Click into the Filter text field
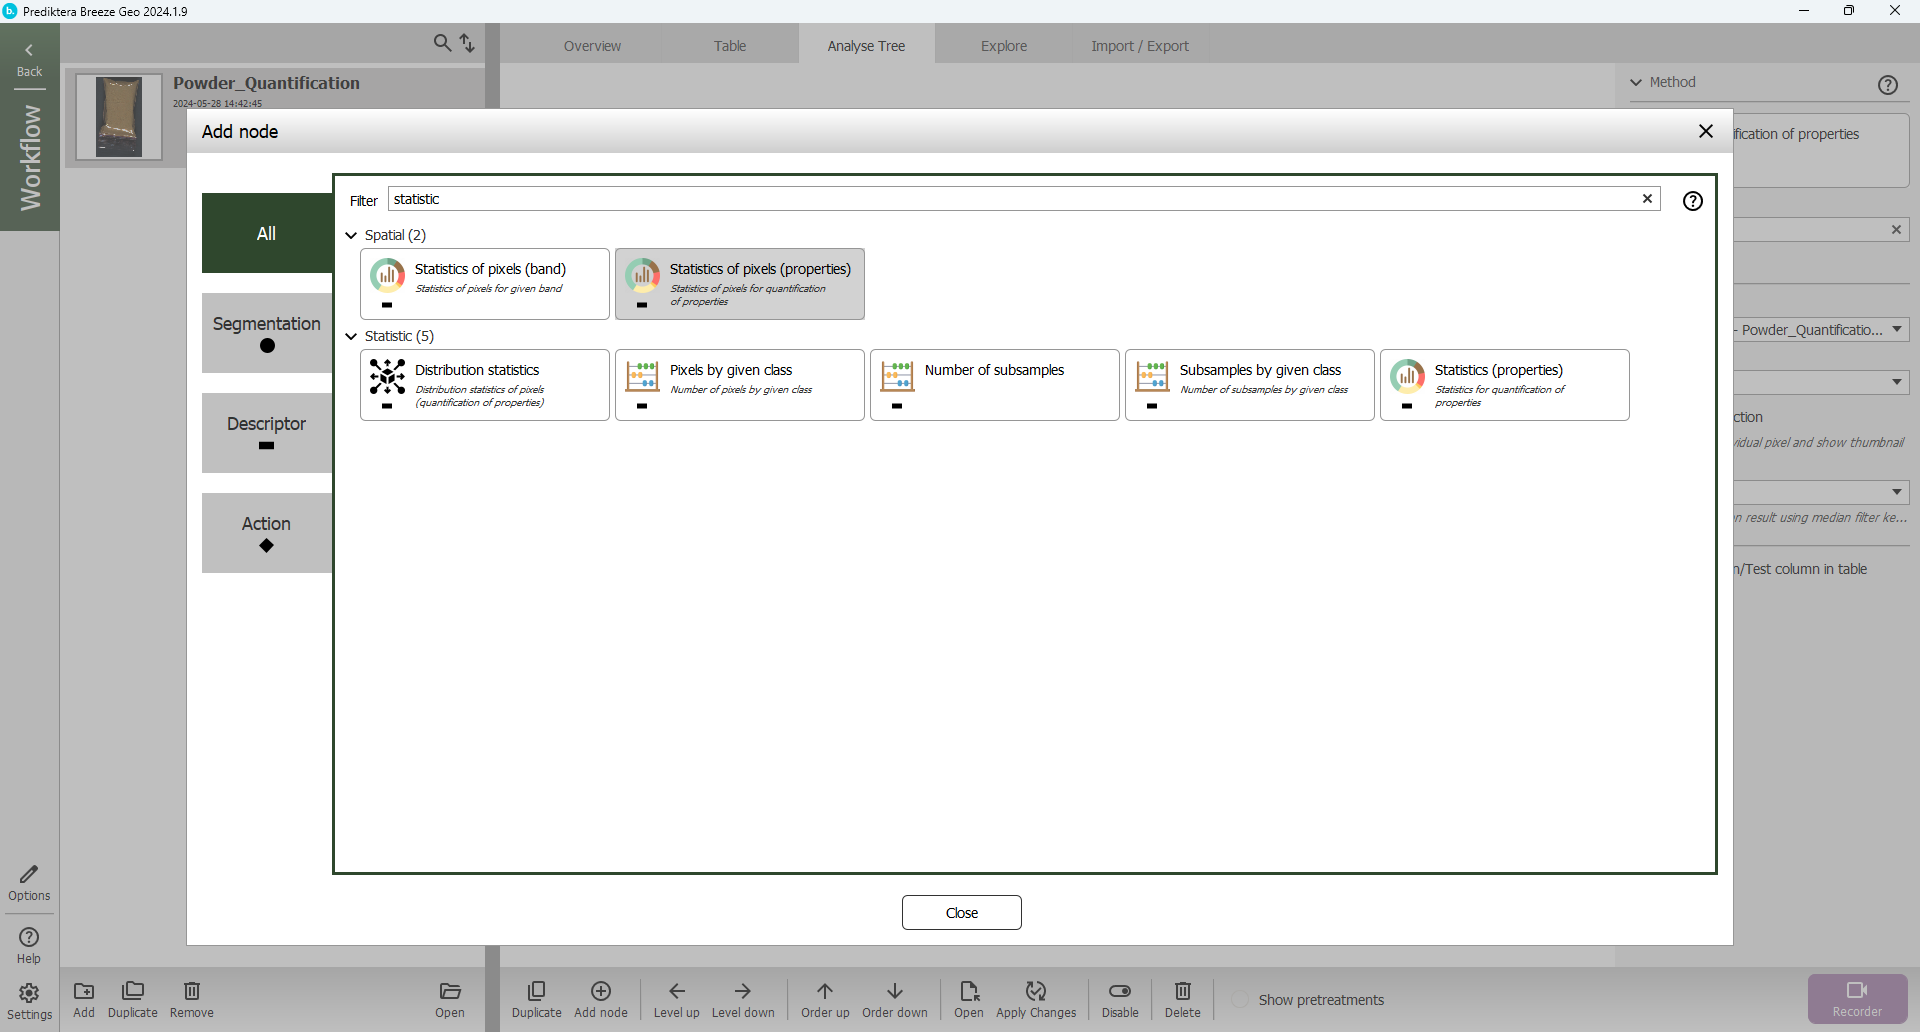Viewport: 1920px width, 1032px height. [1010, 199]
